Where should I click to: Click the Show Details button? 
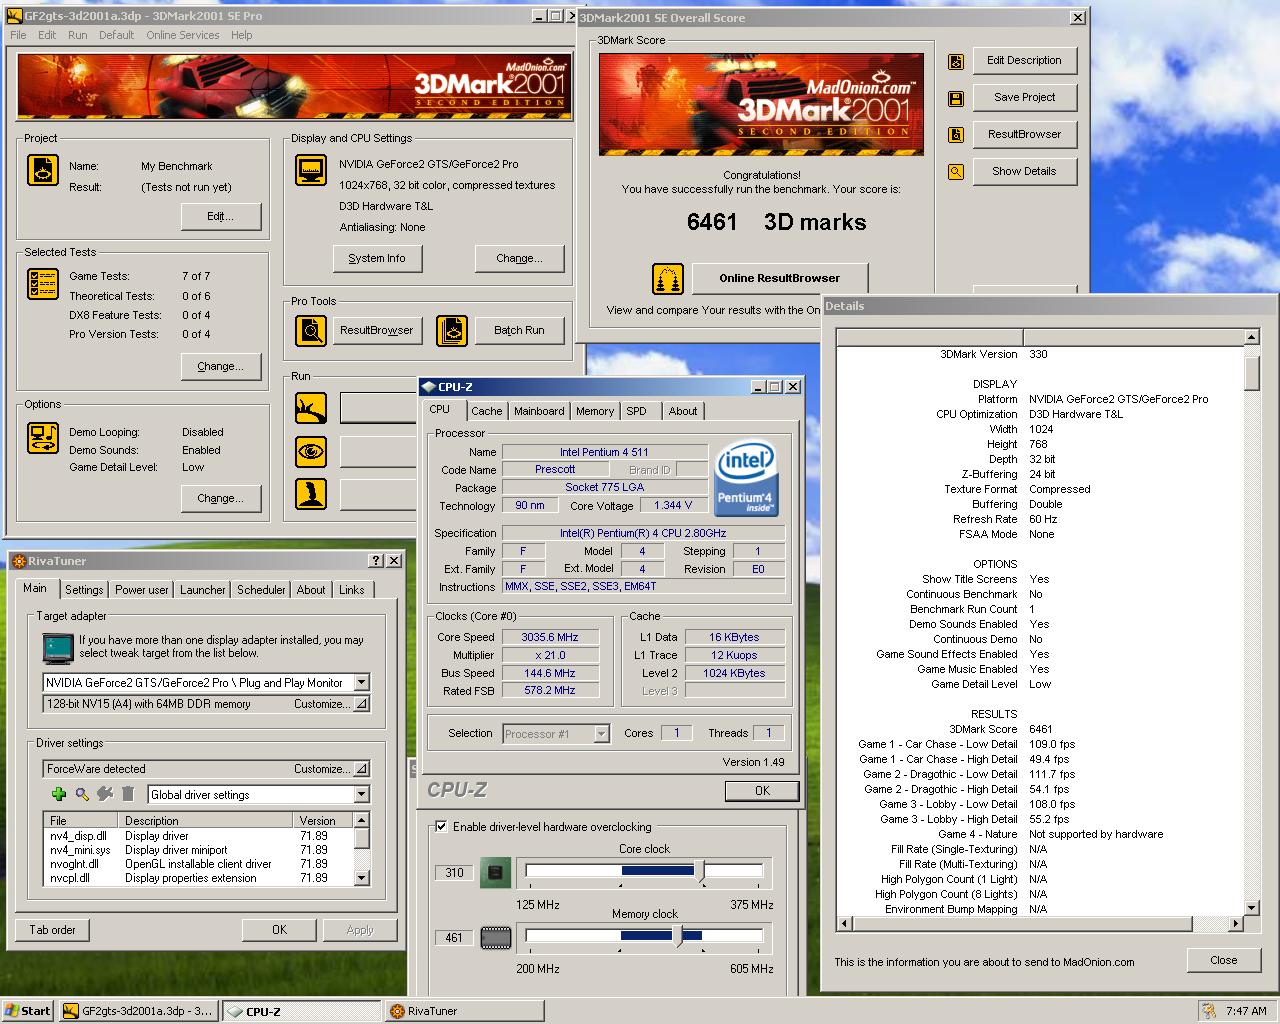(x=1024, y=171)
